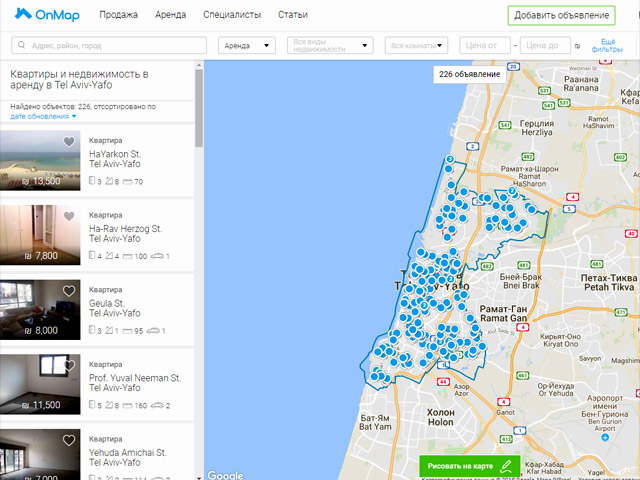This screenshot has height=480, width=640.
Task: Favorite the HaYarkon St. listing heart
Action: (69, 142)
